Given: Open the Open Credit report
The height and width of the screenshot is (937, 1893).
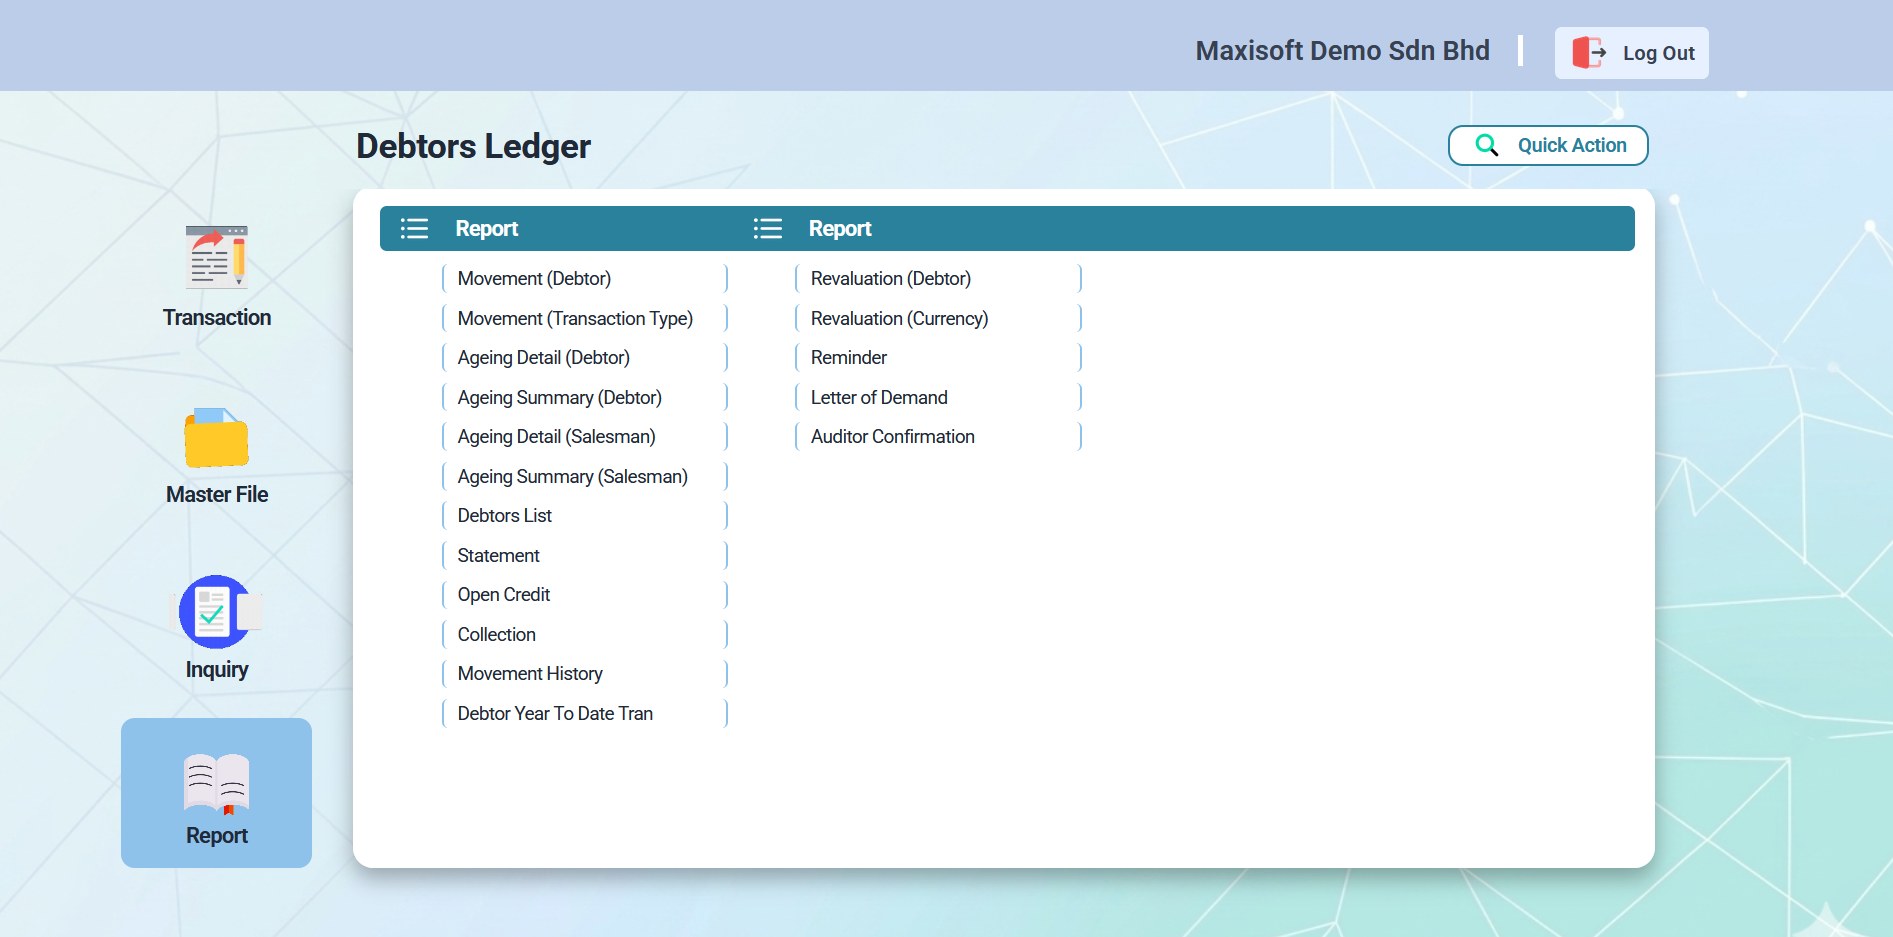Looking at the screenshot, I should (x=585, y=594).
